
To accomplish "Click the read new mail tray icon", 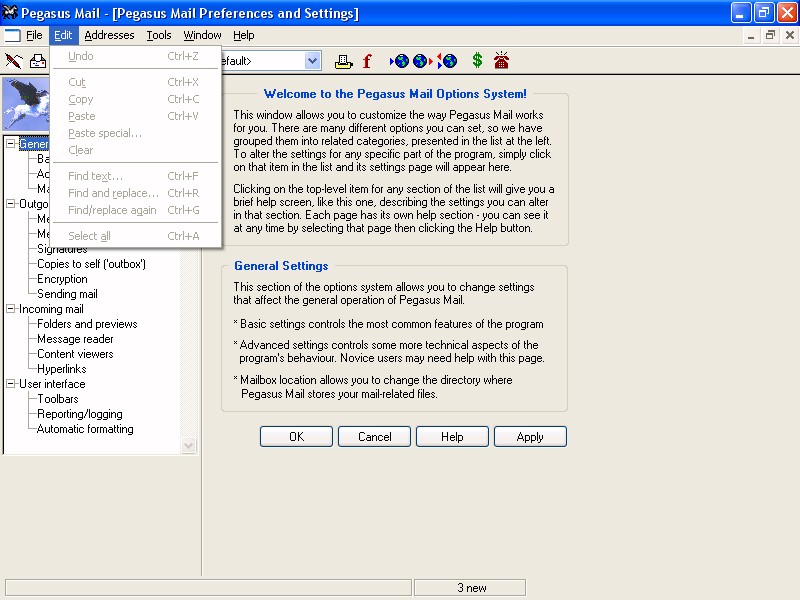I will [x=38, y=61].
